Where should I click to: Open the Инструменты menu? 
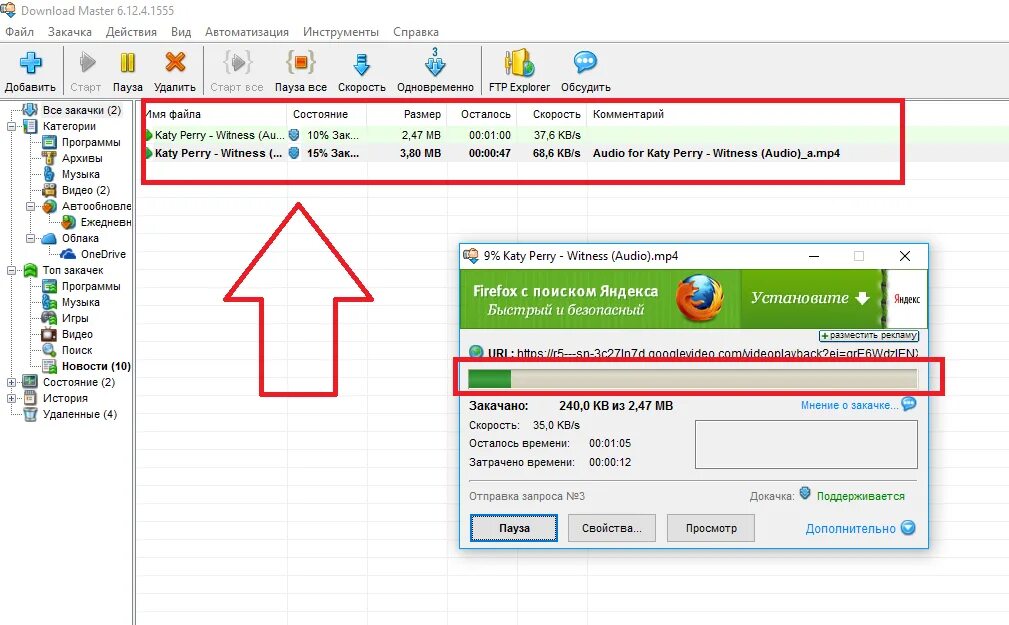(x=340, y=32)
